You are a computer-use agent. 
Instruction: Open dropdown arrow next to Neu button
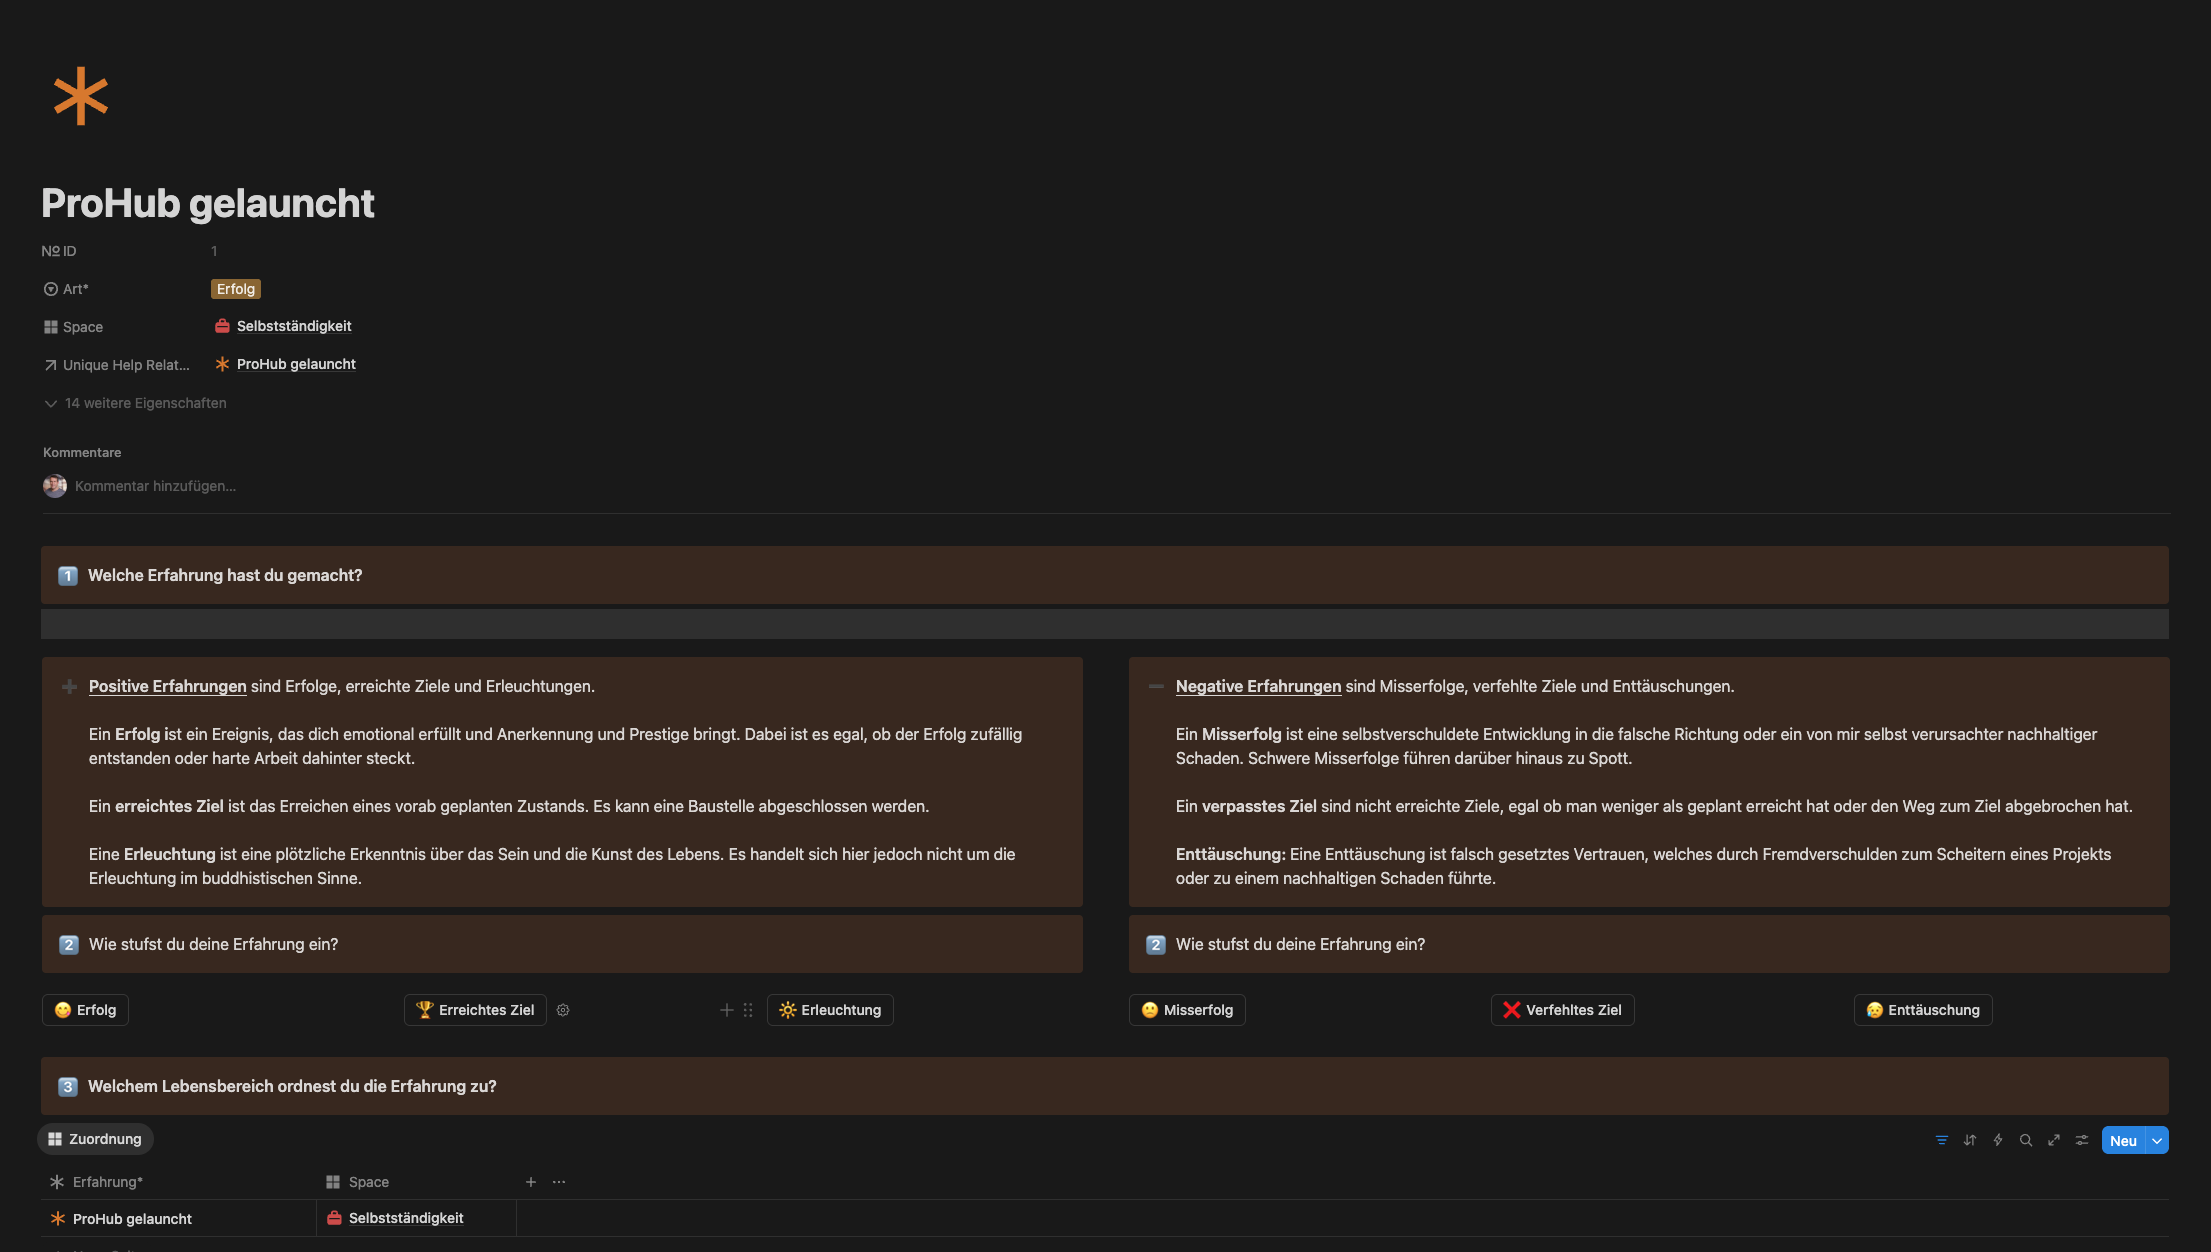pyautogui.click(x=2157, y=1141)
